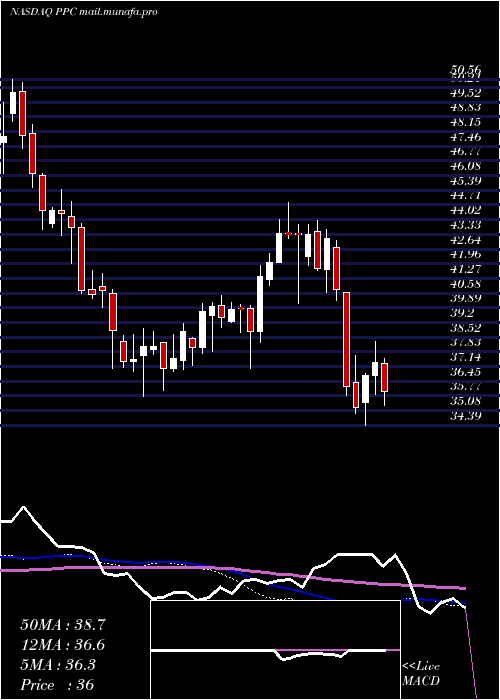Select the 37.83 price level label
Viewport: 500px width, 700px height.
pyautogui.click(x=466, y=342)
